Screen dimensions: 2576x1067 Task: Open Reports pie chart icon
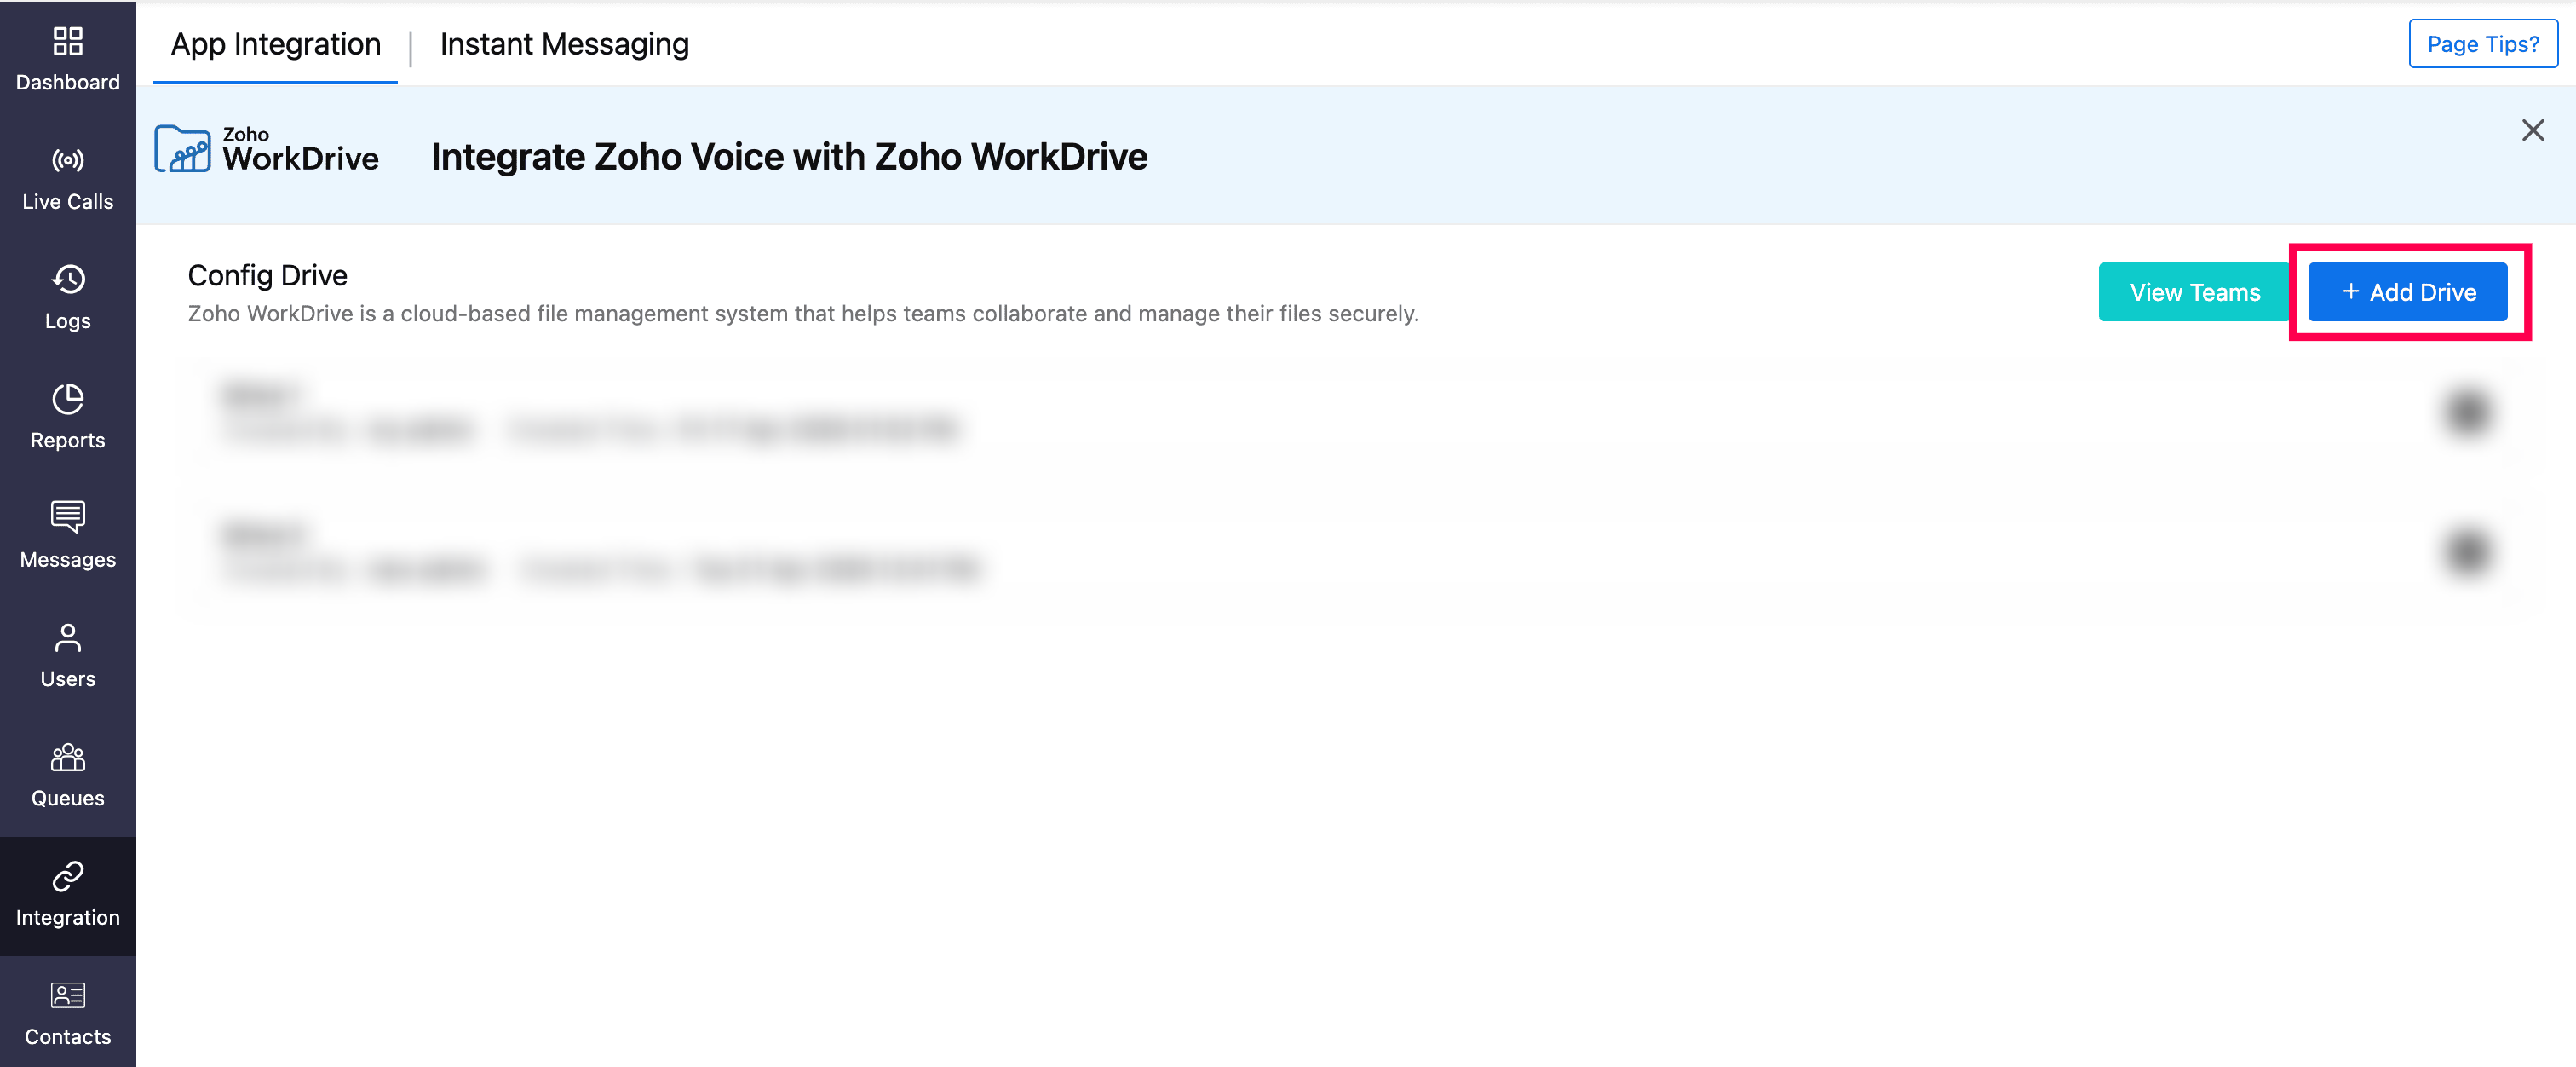click(68, 399)
